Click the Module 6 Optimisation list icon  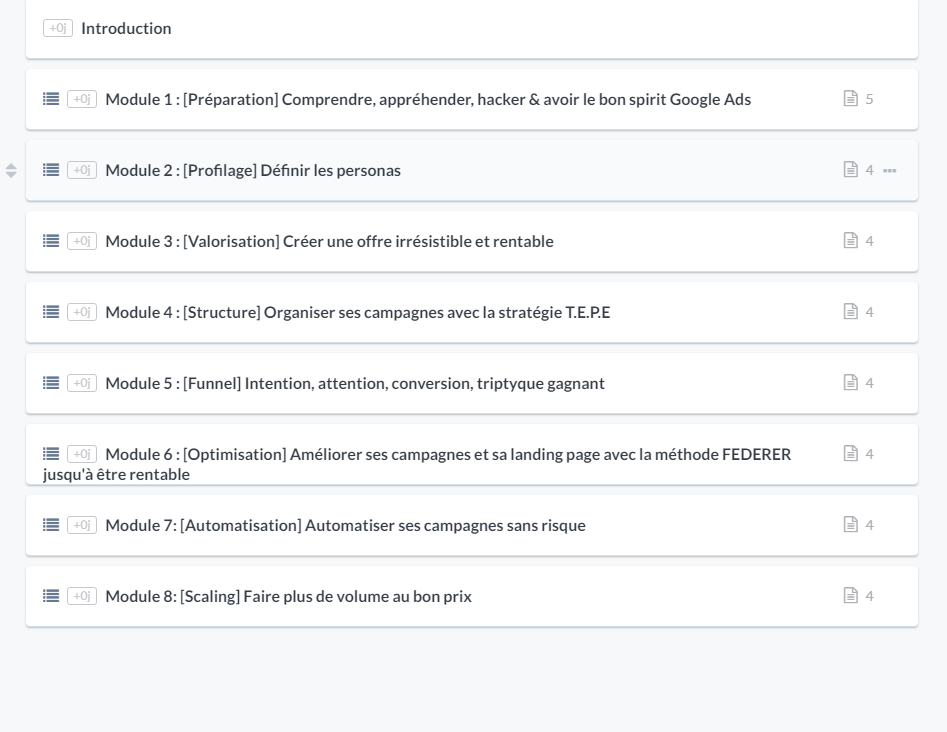click(x=51, y=454)
